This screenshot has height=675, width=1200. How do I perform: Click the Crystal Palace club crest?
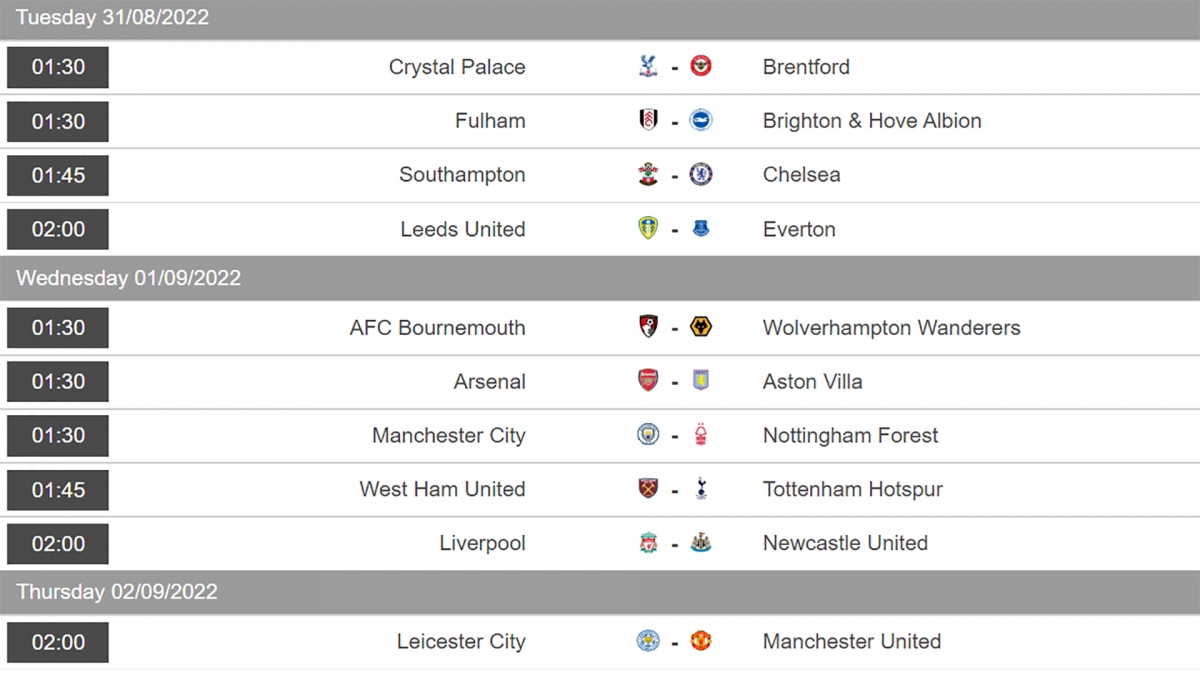pyautogui.click(x=648, y=67)
